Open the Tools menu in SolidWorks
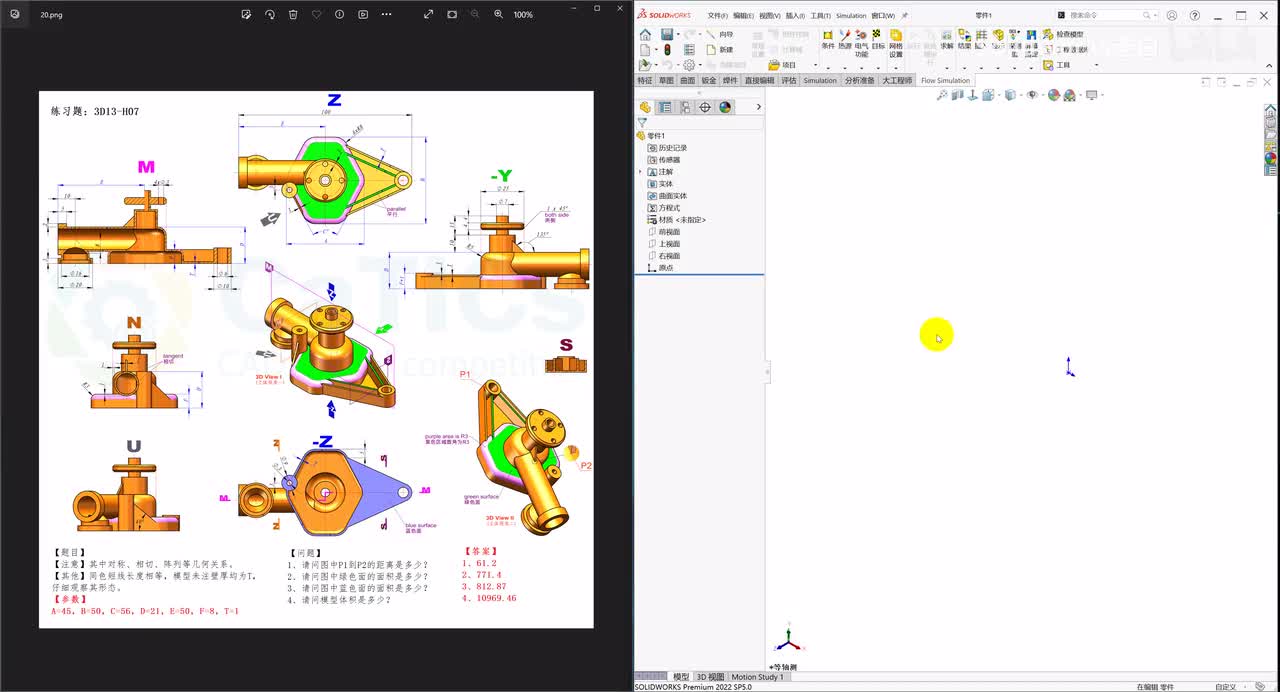The image size is (1280, 692). [821, 16]
